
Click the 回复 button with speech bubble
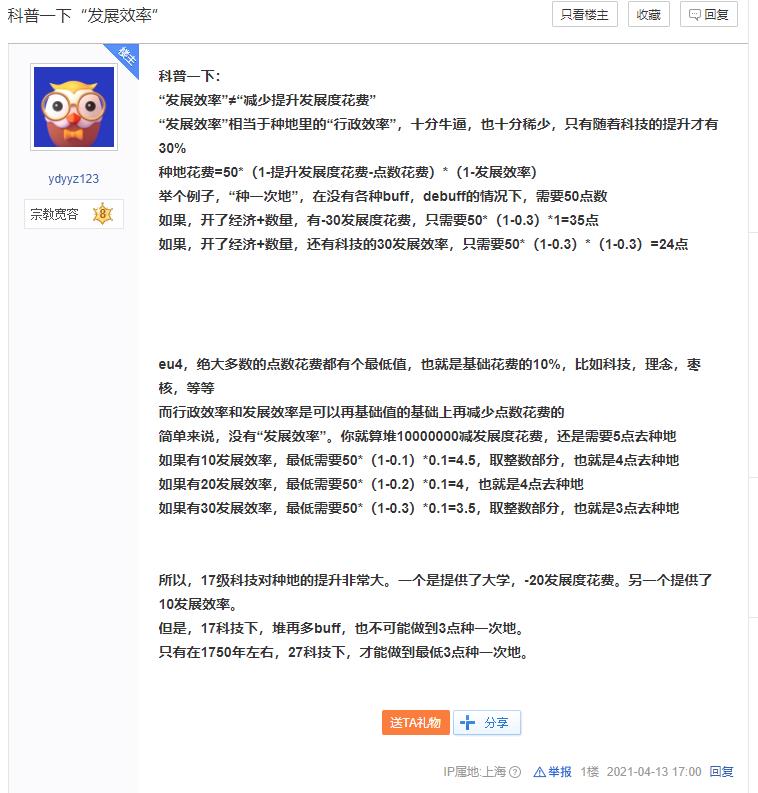708,15
